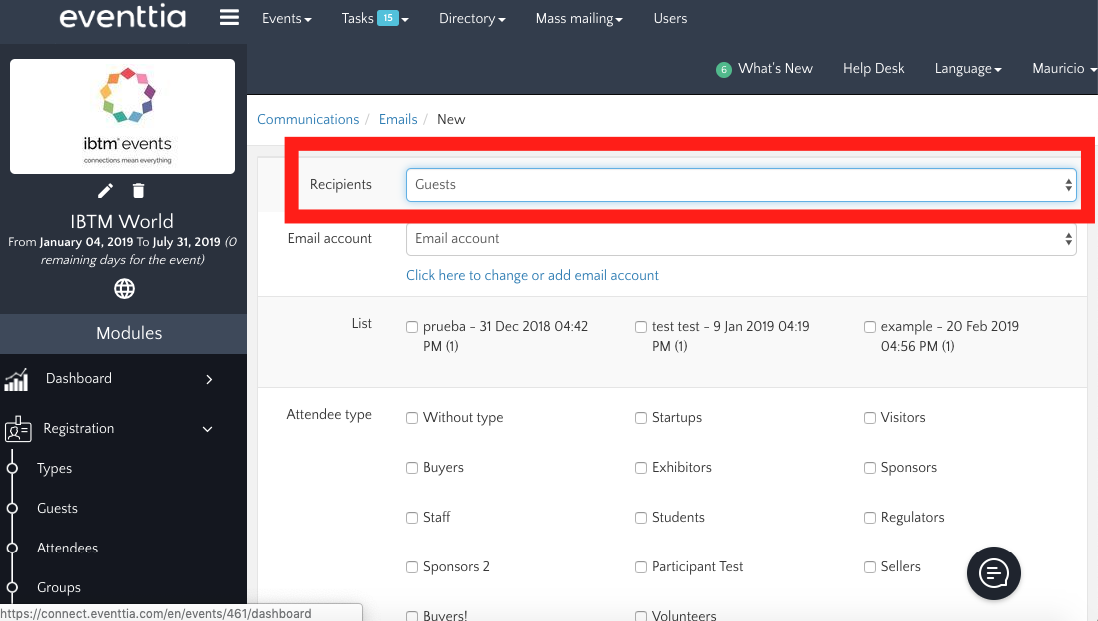
Task: Go to Communications breadcrumb link
Action: 308,119
